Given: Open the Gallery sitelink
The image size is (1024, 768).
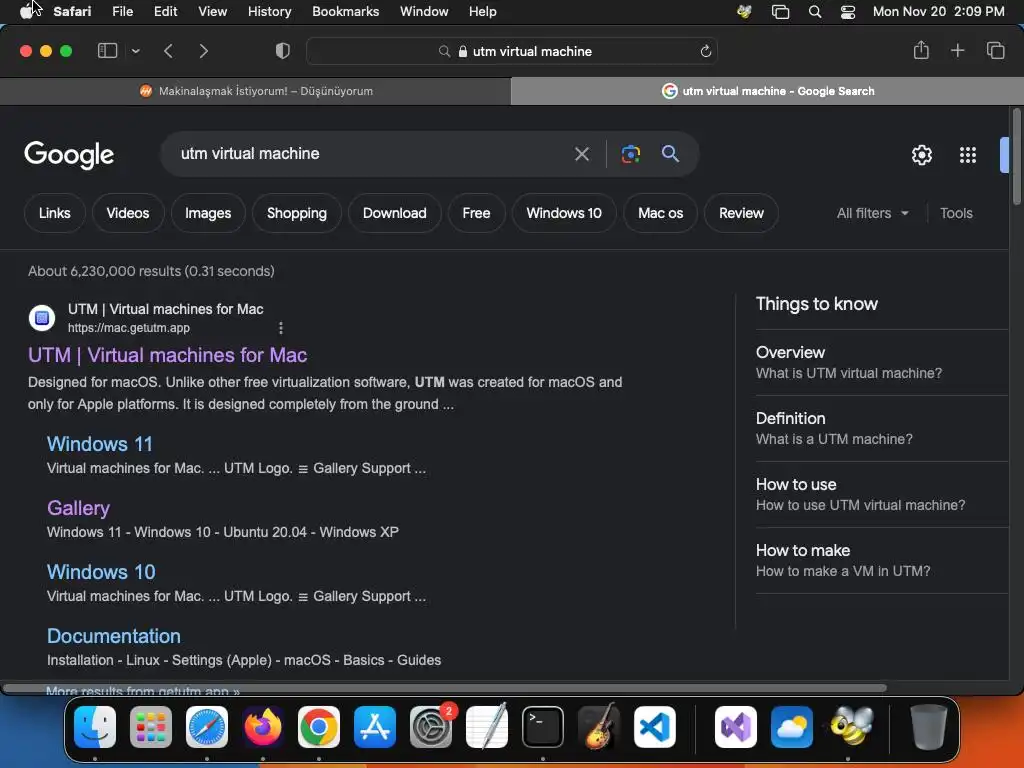Looking at the screenshot, I should pyautogui.click(x=78, y=508).
